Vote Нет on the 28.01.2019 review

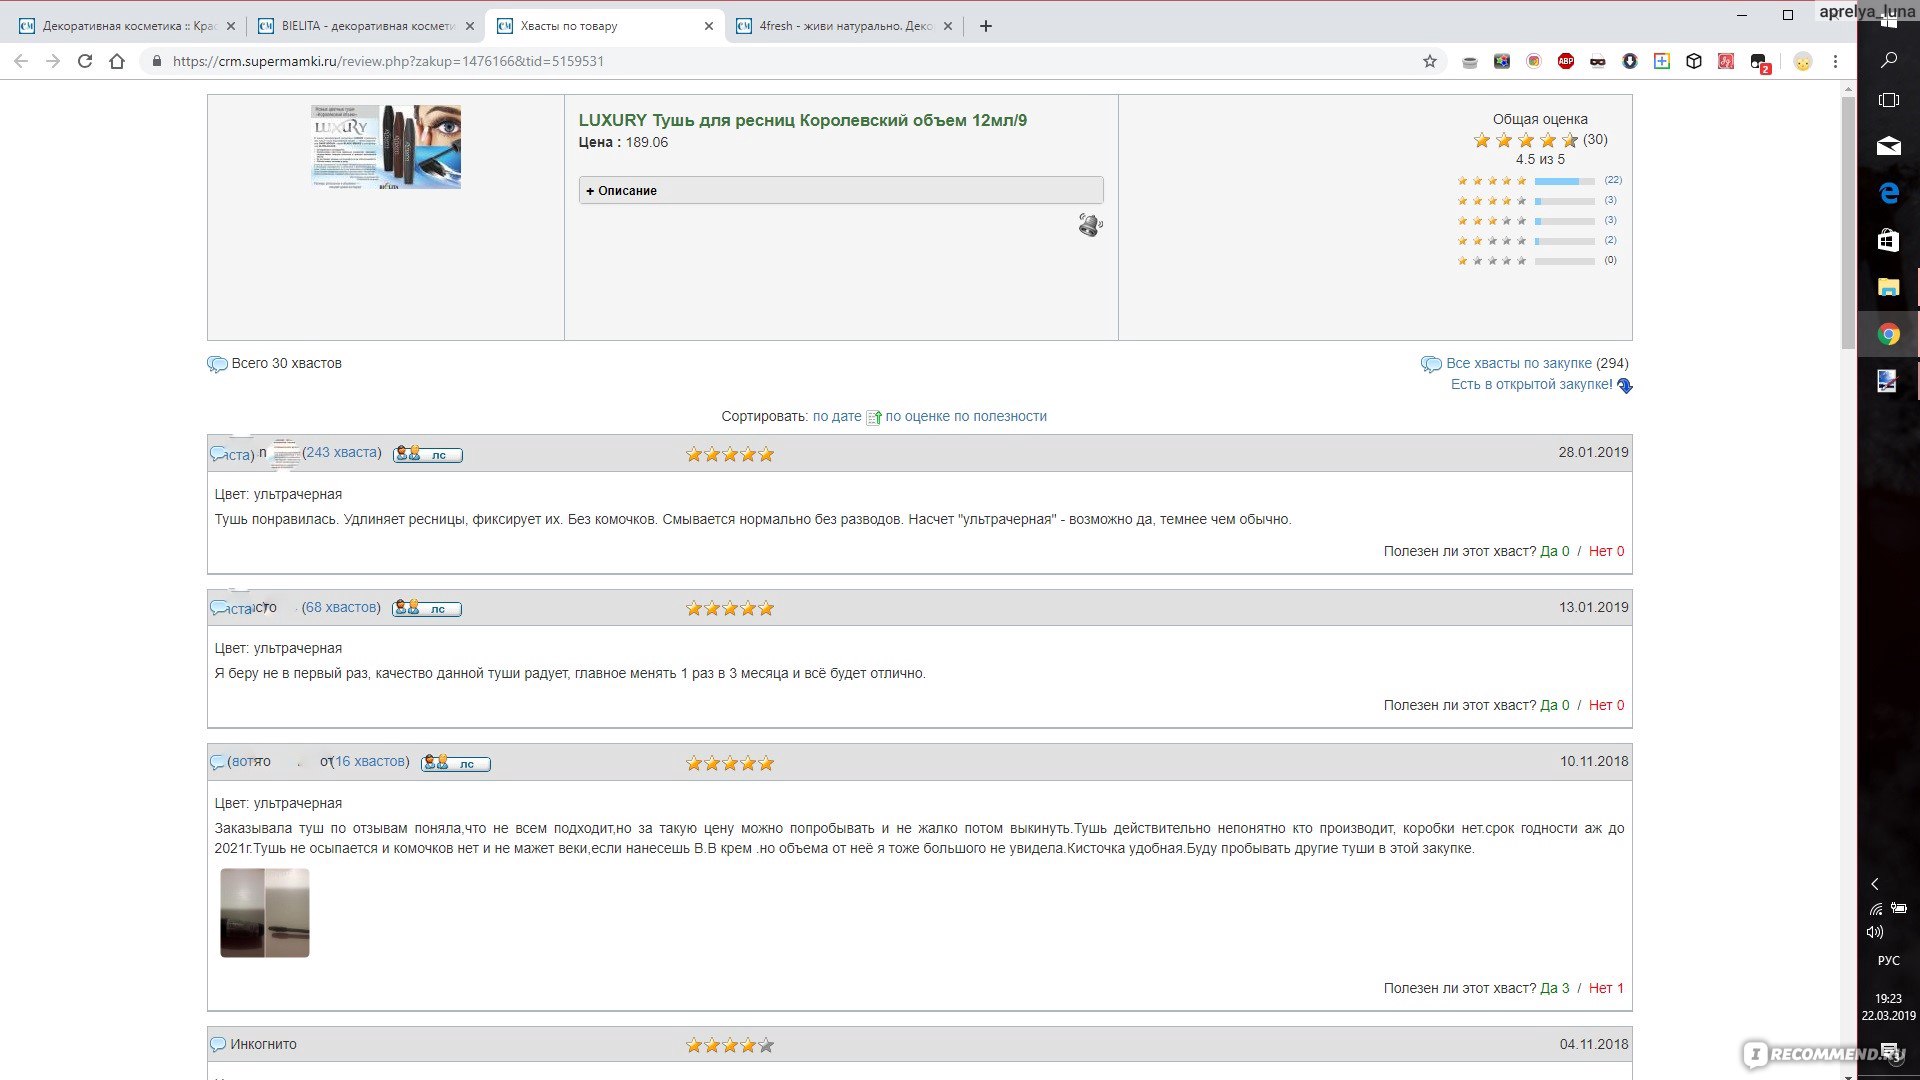(1606, 552)
